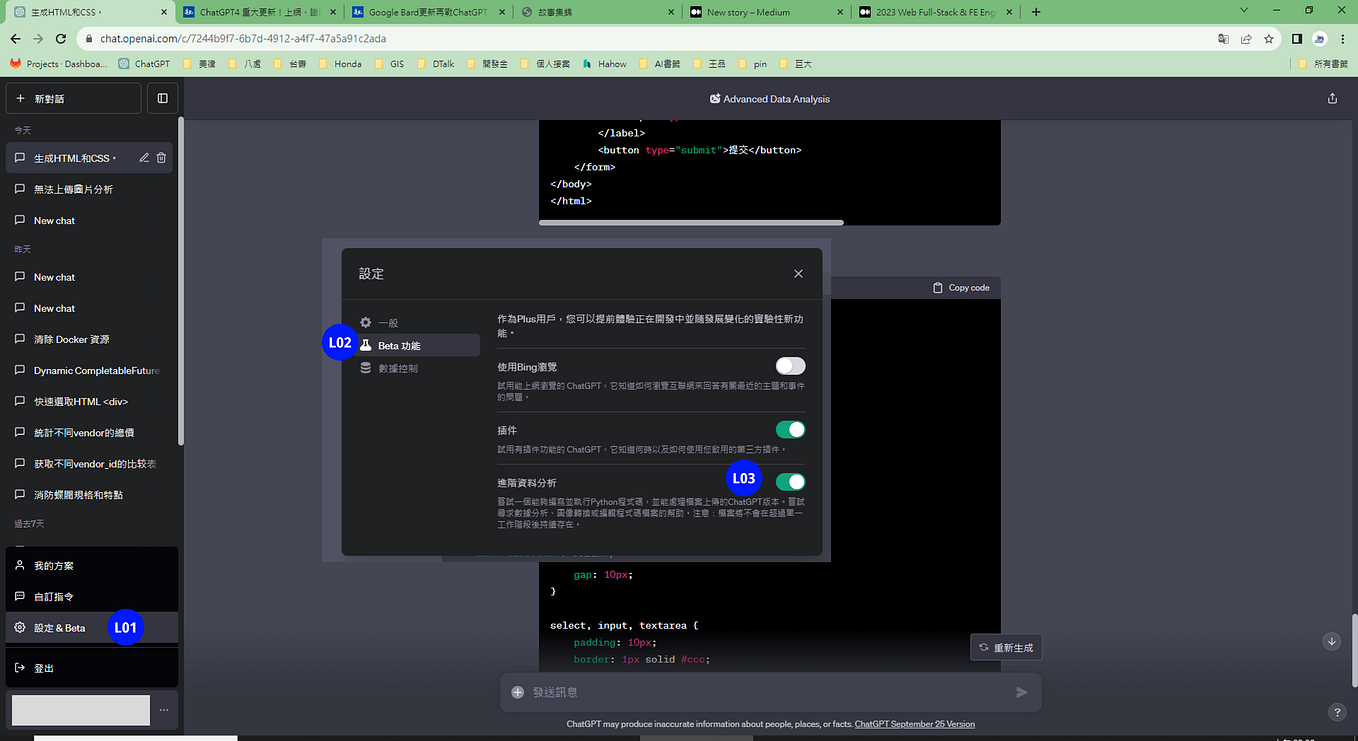Viewport: 1358px width, 741px height.
Task: Click the new chat plus icon
Action: click(20, 99)
